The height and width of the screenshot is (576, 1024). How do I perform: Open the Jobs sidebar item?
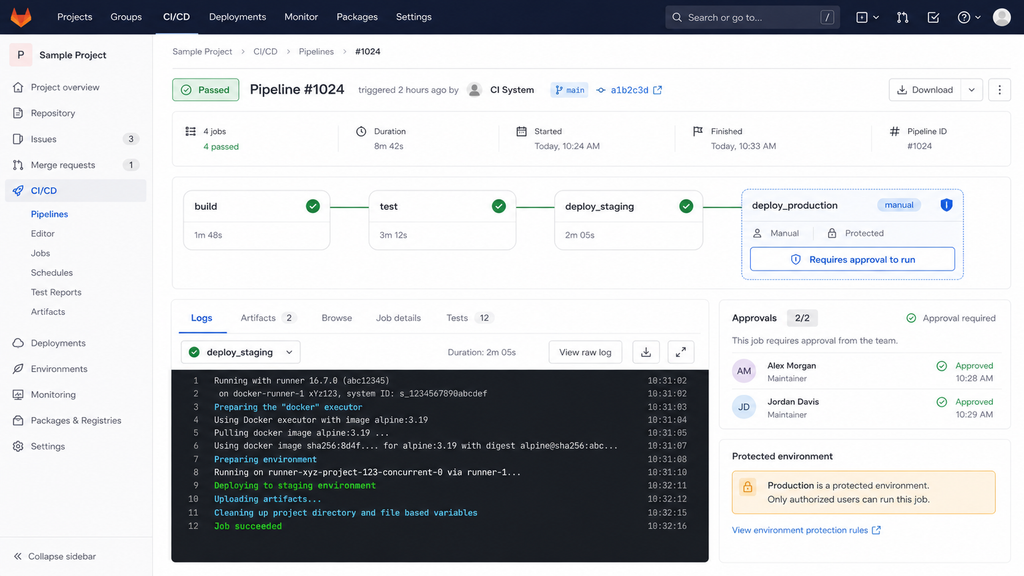tap(40, 253)
